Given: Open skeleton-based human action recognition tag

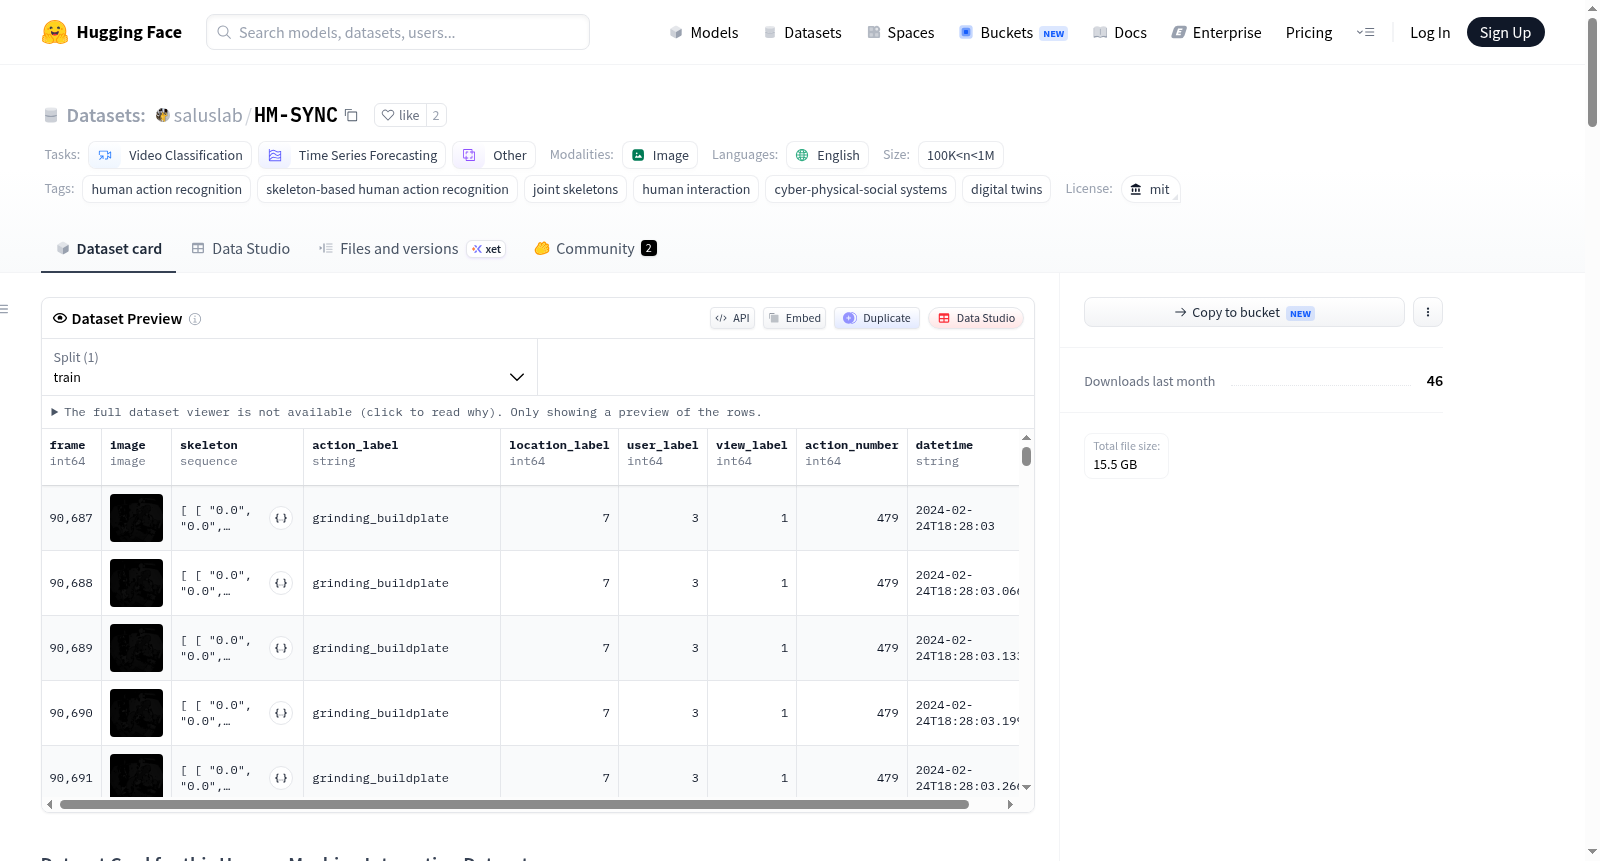Looking at the screenshot, I should coord(387,189).
